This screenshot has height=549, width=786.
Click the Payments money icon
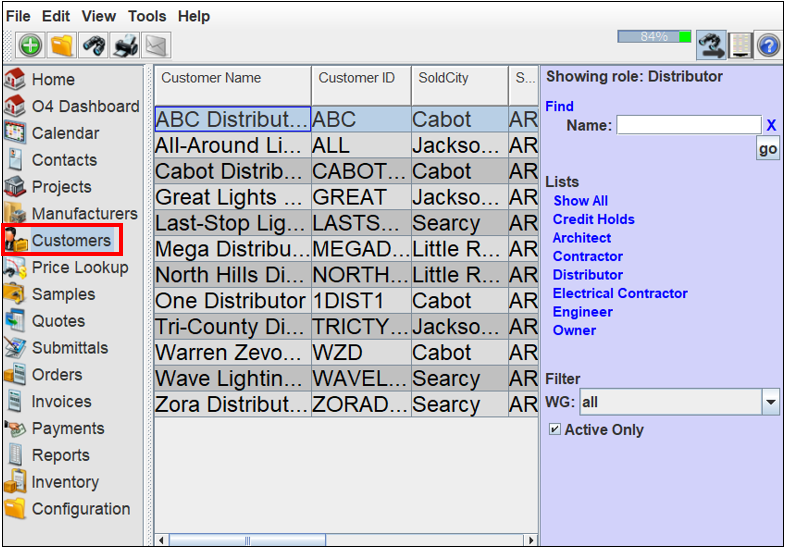coord(15,428)
